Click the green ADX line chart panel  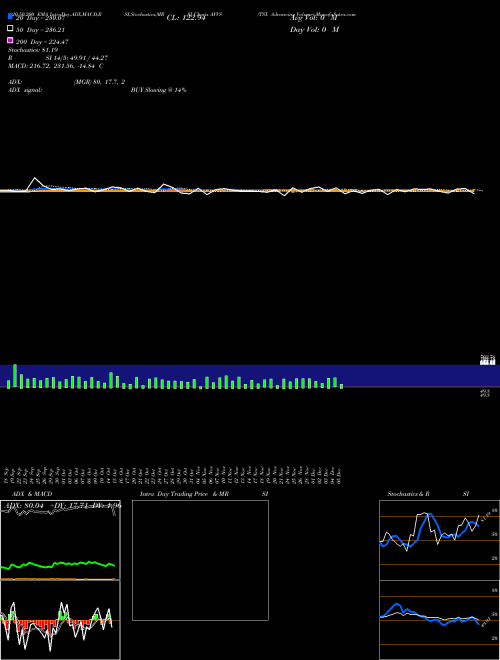point(60,540)
